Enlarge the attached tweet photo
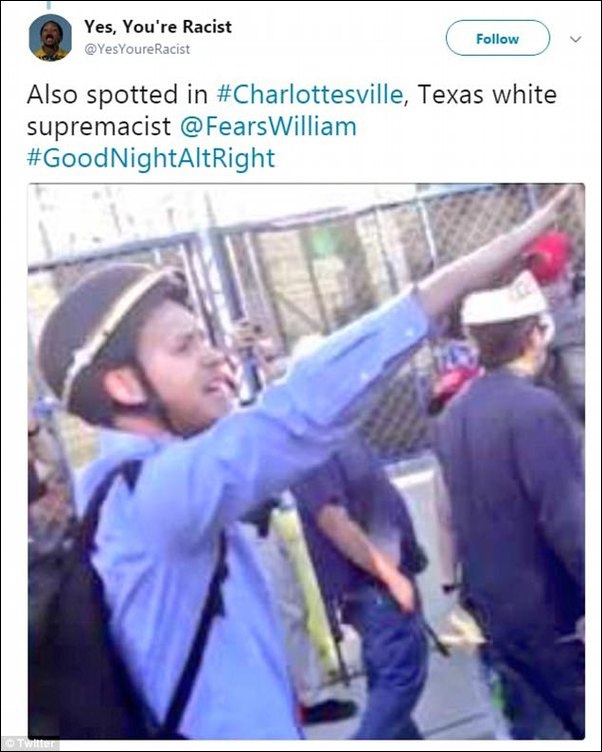The image size is (602, 752). [306, 461]
